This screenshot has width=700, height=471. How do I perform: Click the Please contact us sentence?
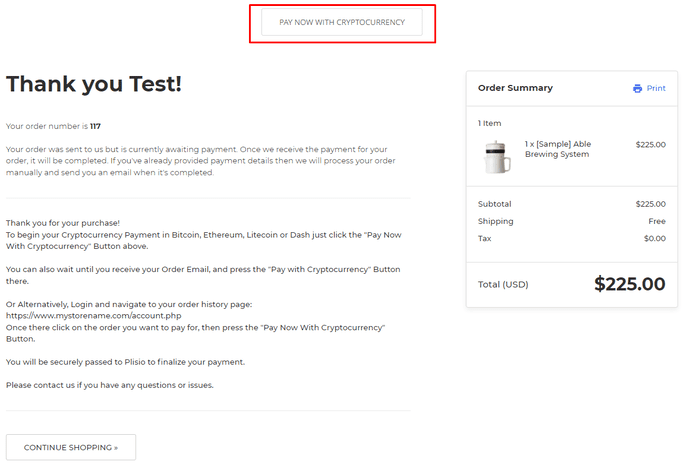point(110,385)
